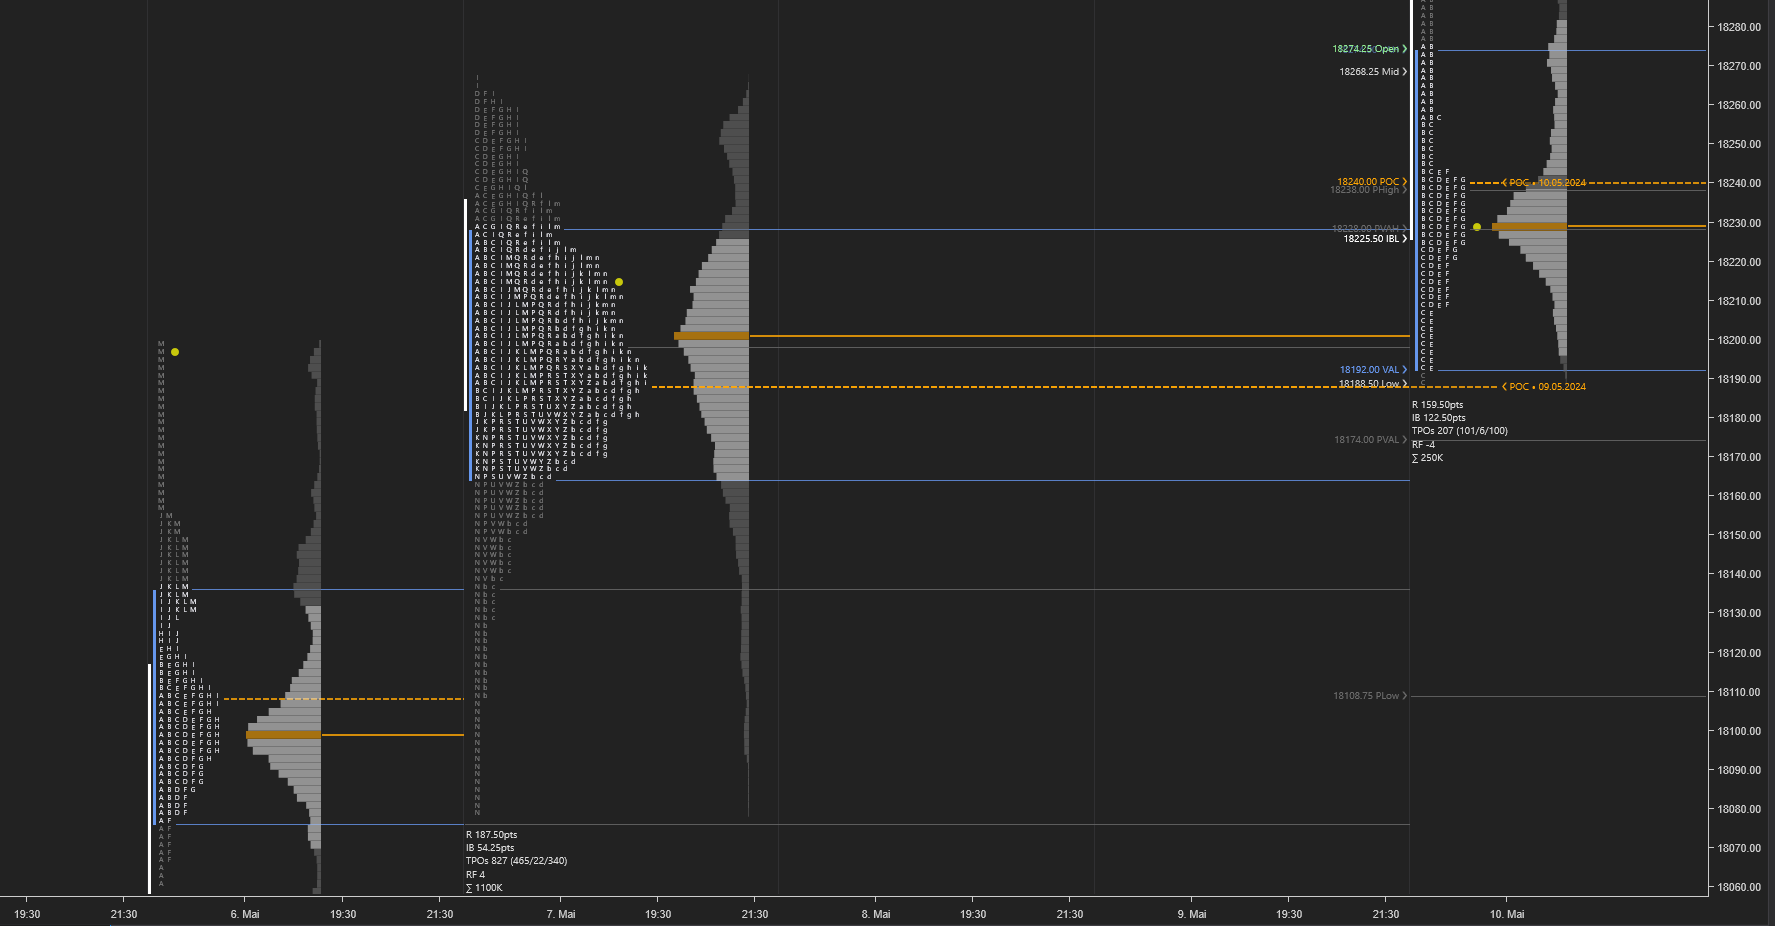Image resolution: width=1775 pixels, height=926 pixels.
Task: Click 18160.00 on the price axis
Action: [1739, 496]
